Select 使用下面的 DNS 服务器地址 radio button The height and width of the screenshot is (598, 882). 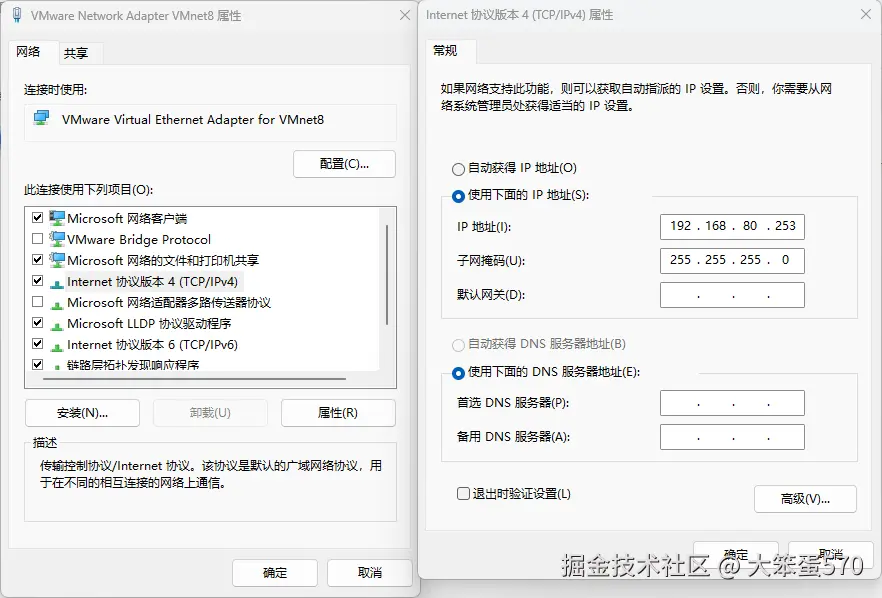click(458, 373)
